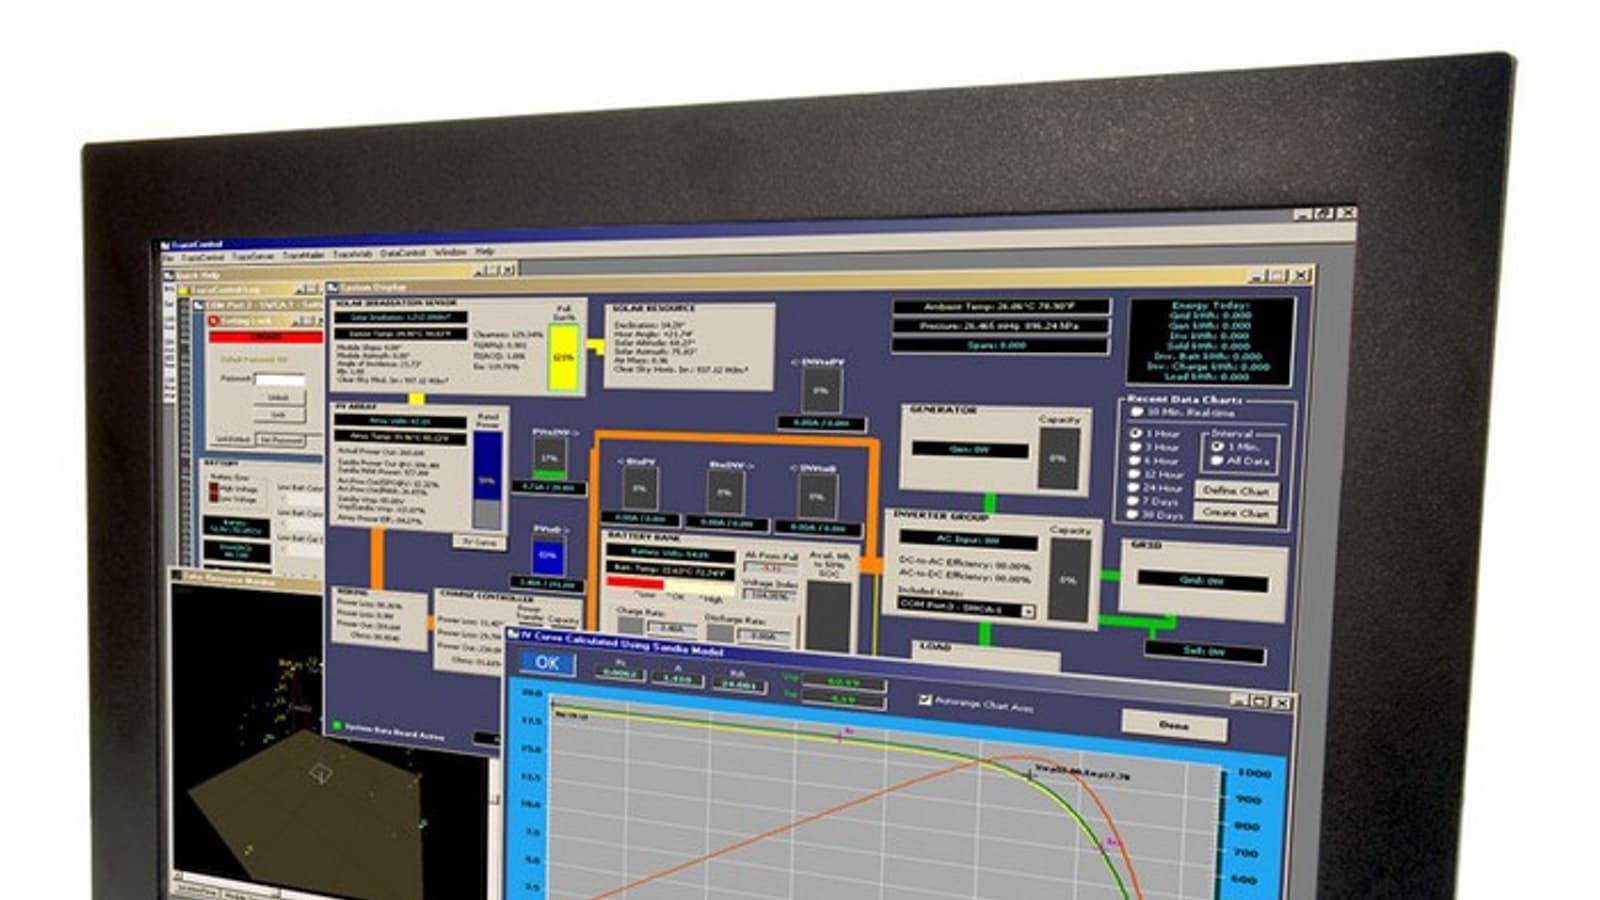The image size is (1600, 900).
Task: Open the File menu
Action: tap(169, 258)
